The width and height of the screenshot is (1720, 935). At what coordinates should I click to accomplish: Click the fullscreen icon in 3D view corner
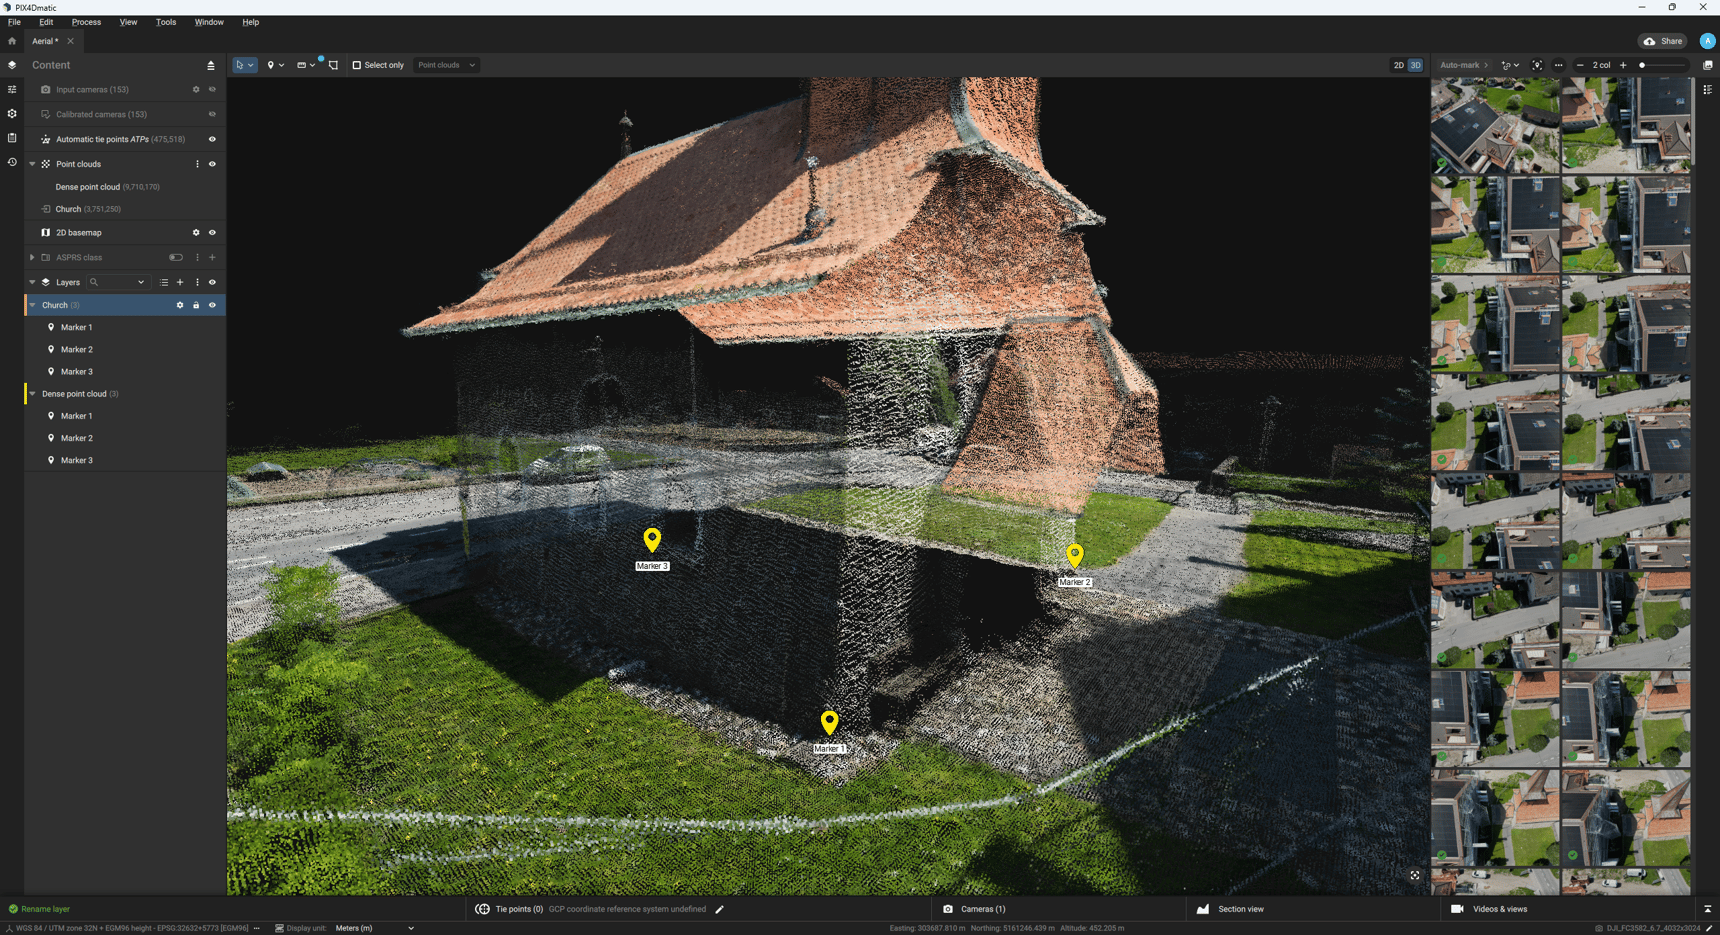(1415, 875)
